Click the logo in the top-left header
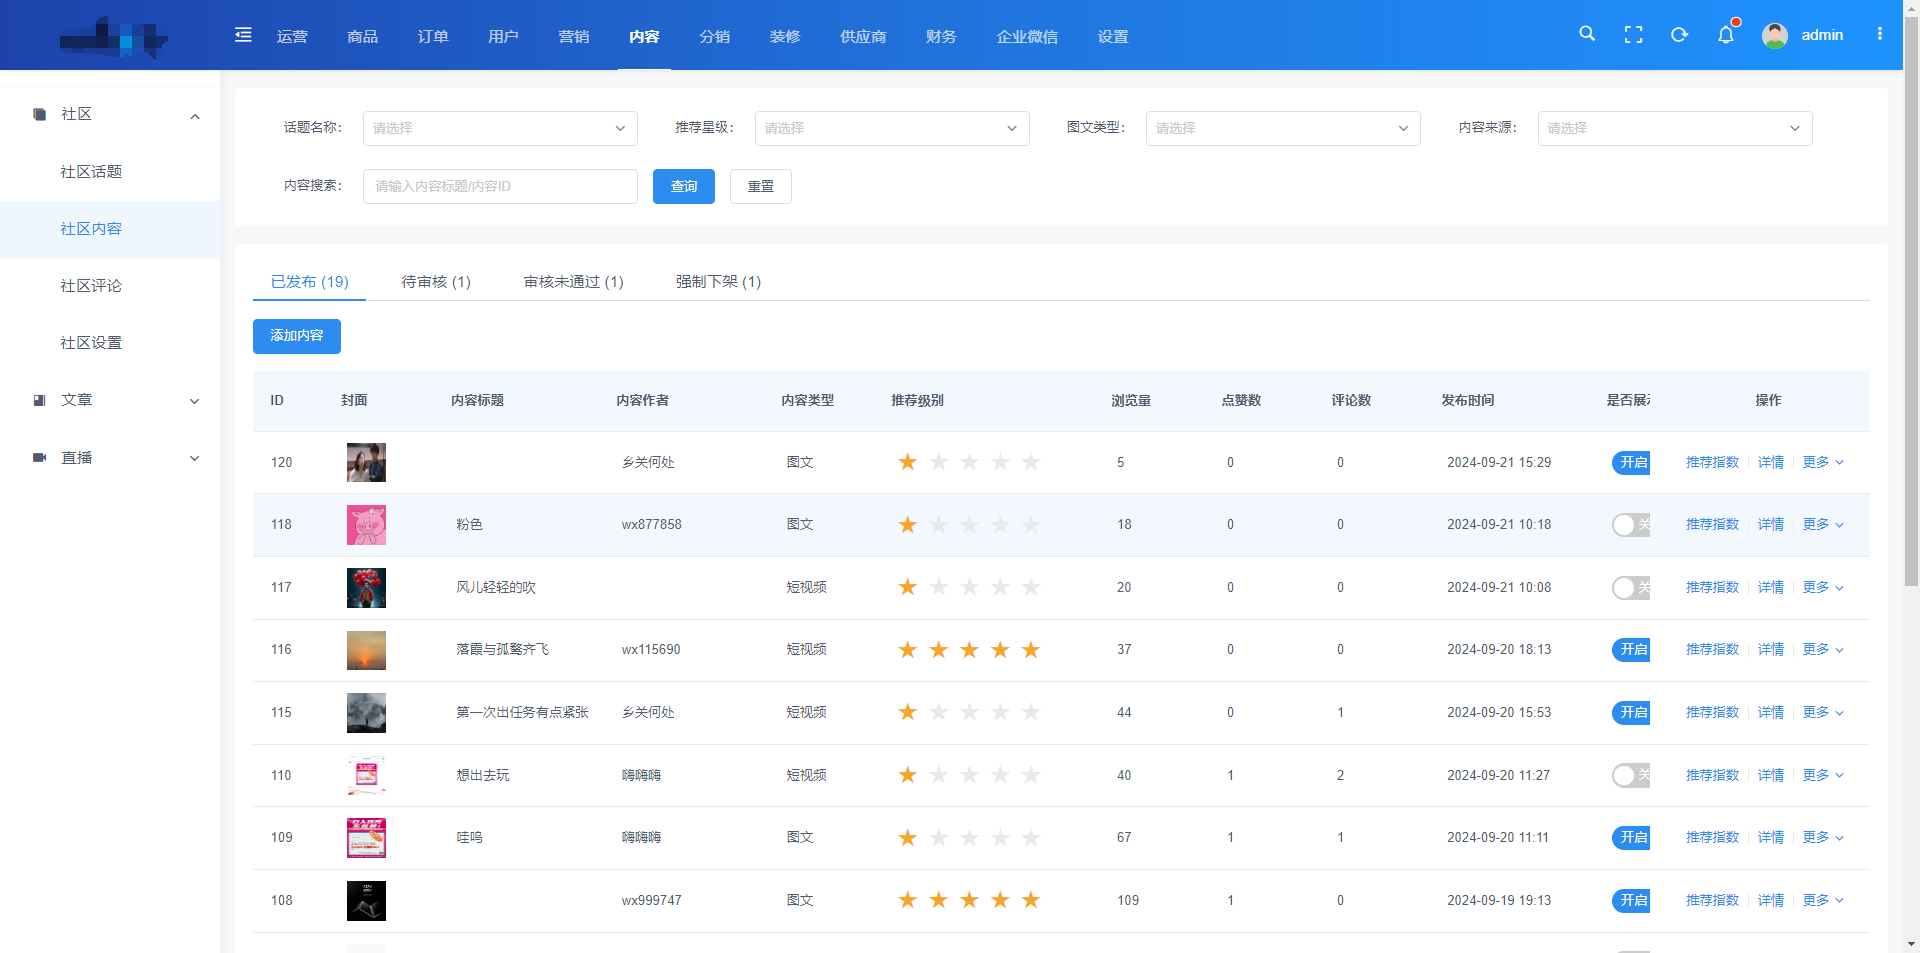This screenshot has width=1920, height=953. click(113, 37)
